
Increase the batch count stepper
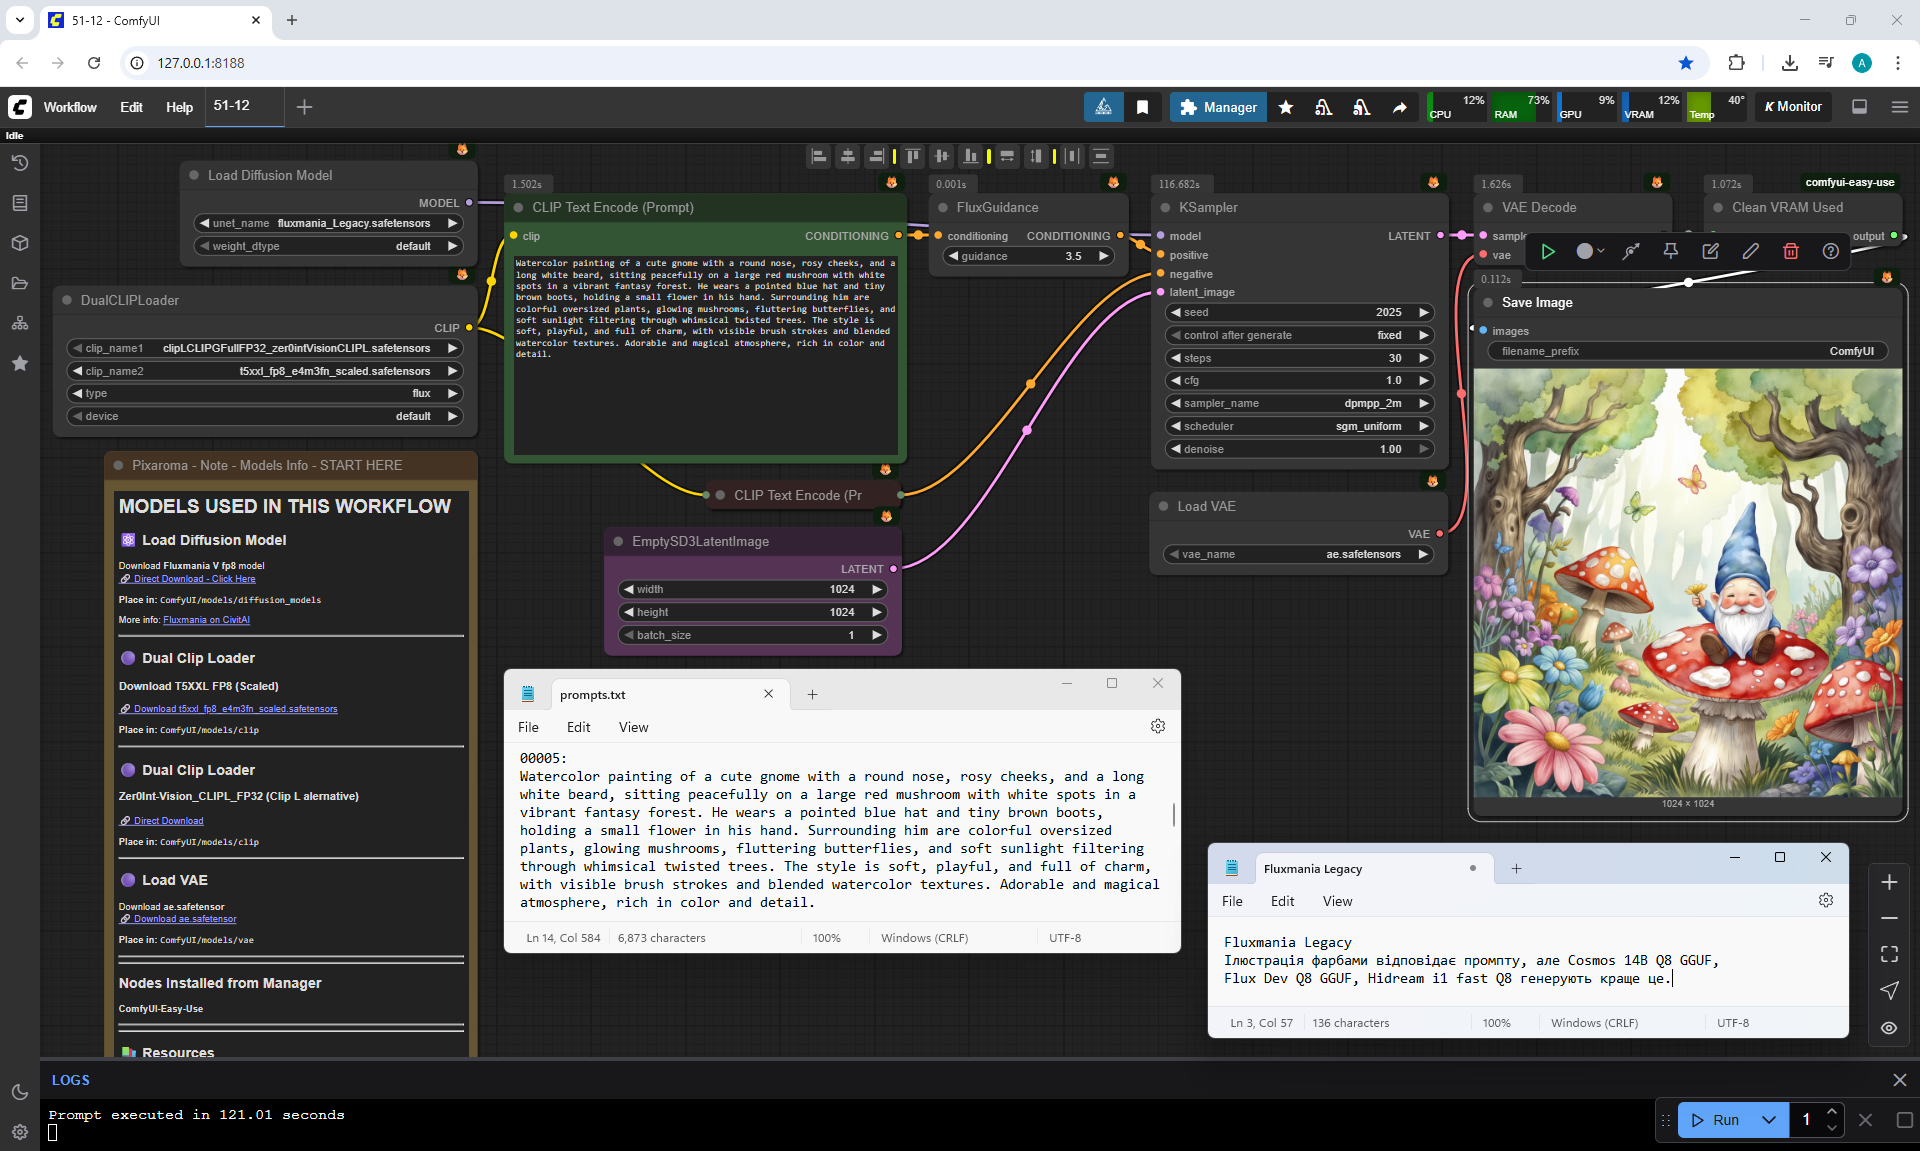point(1831,1112)
